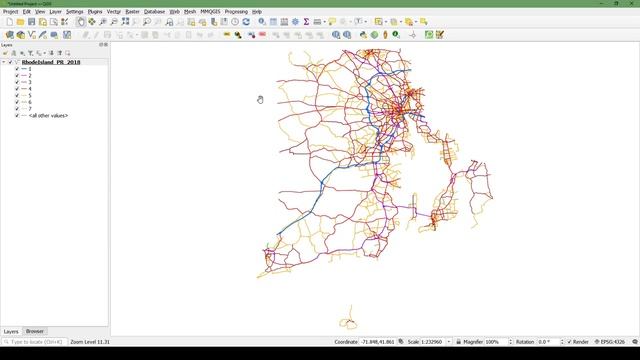640x360 pixels.
Task: Click the Coordinate value field
Action: [x=377, y=342]
